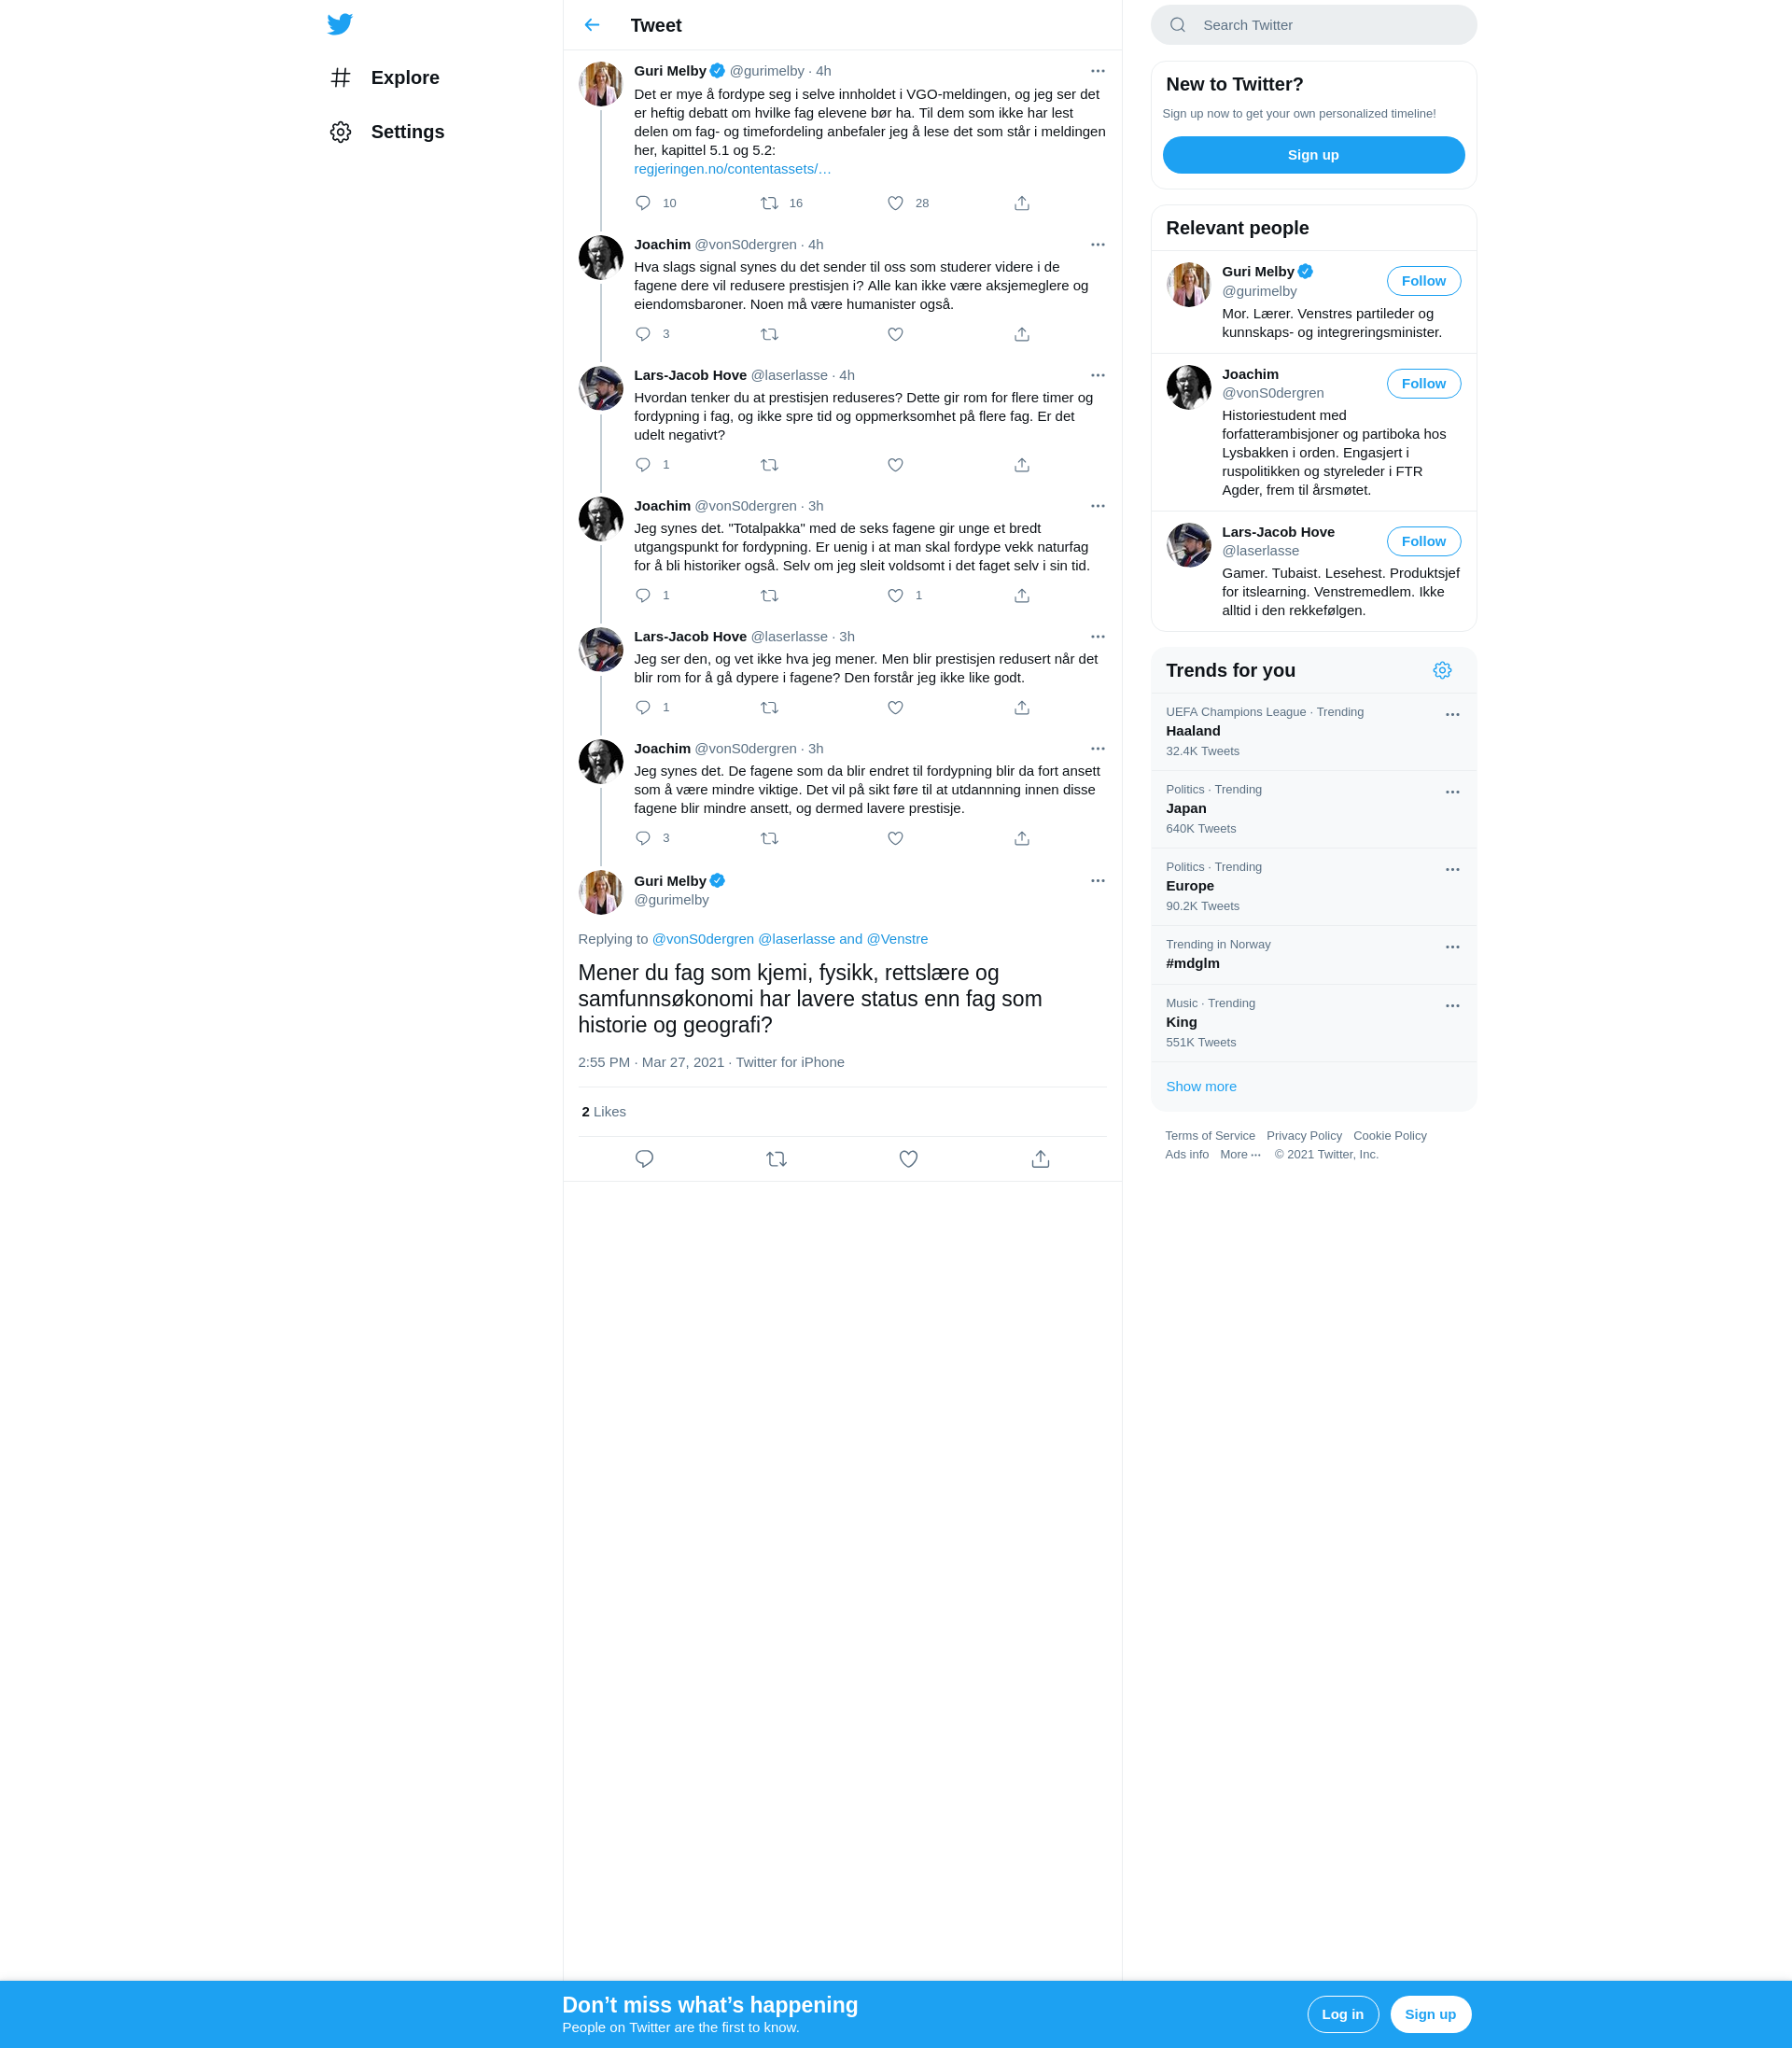Image resolution: width=1792 pixels, height=2048 pixels.
Task: Expand the More footer menu
Action: [x=1240, y=1154]
